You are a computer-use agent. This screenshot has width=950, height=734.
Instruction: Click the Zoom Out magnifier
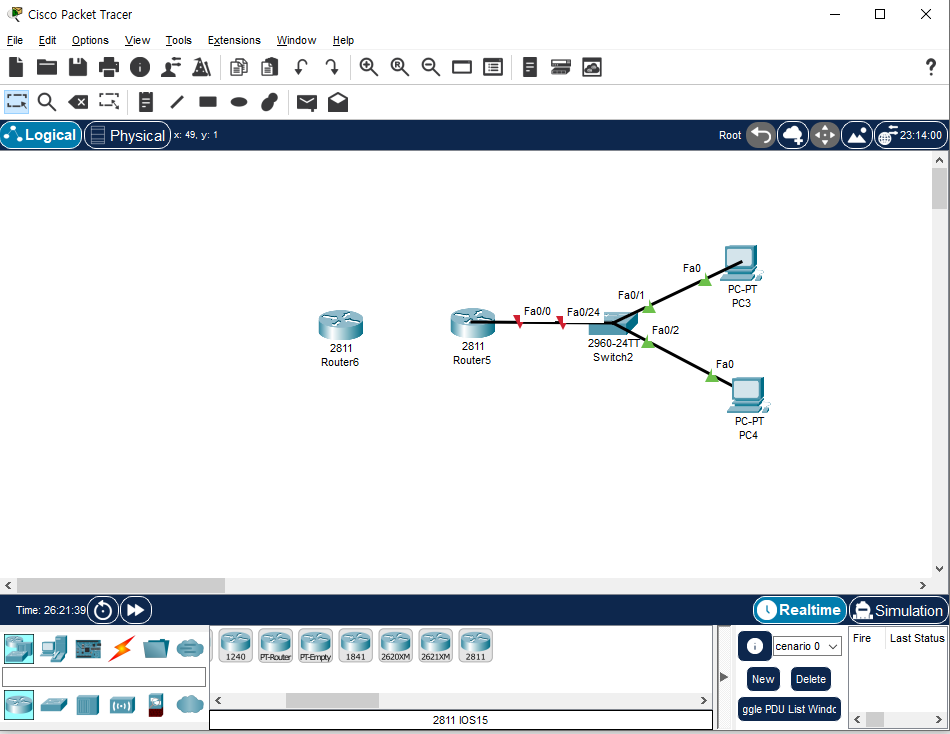tap(431, 67)
